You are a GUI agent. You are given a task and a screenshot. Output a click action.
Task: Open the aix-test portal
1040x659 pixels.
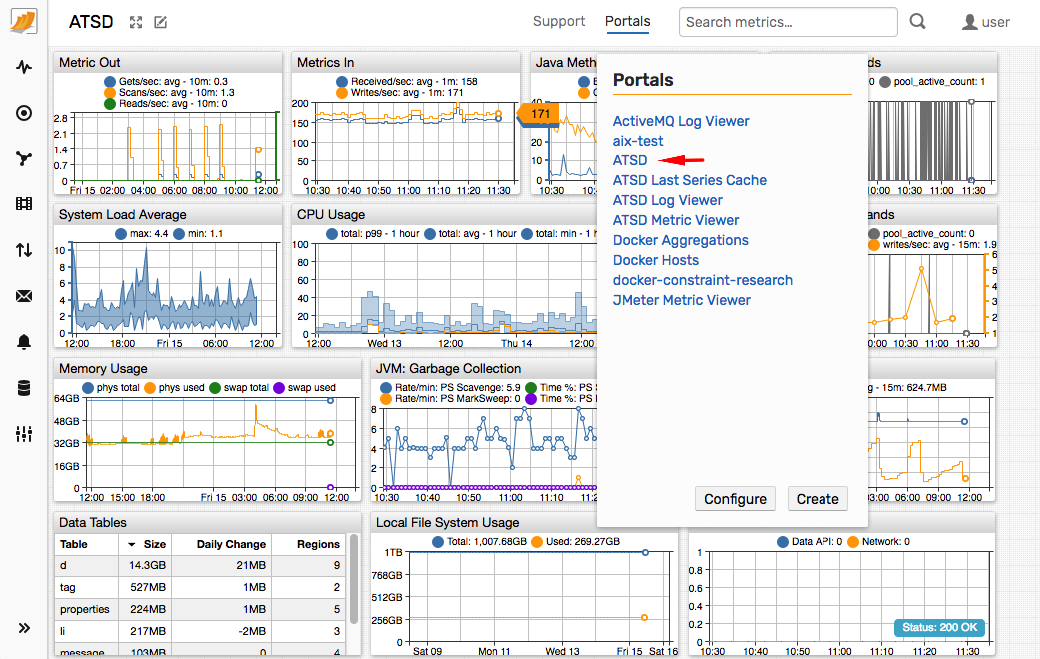pos(637,141)
